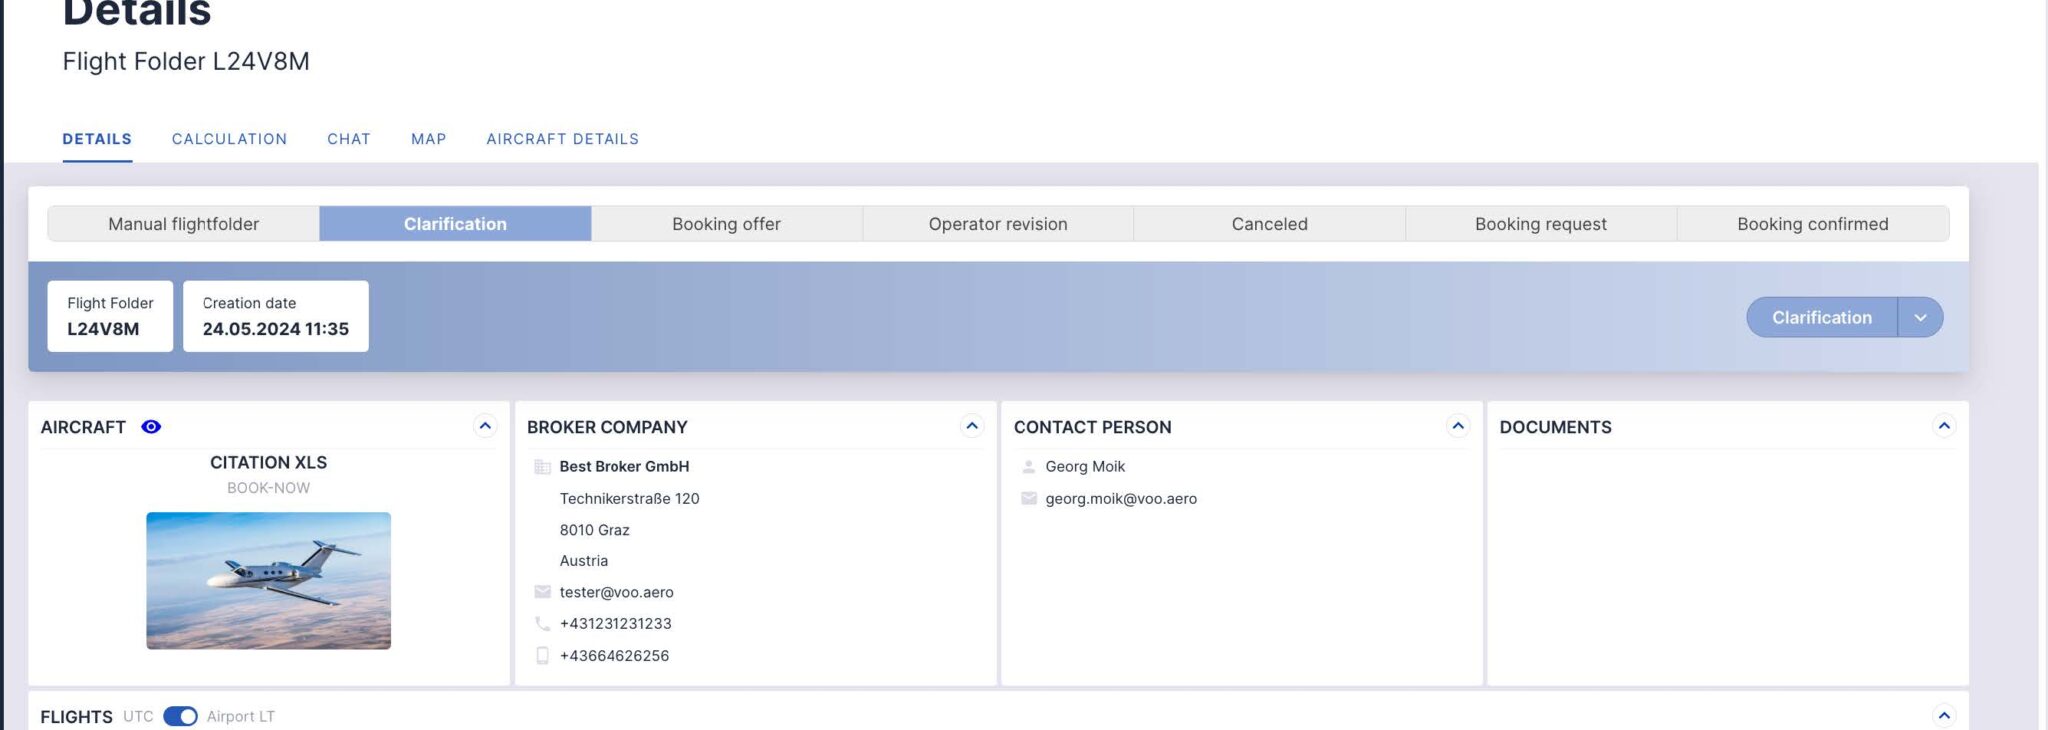
Task: Select the Booking confirmed status step
Action: tap(1813, 224)
